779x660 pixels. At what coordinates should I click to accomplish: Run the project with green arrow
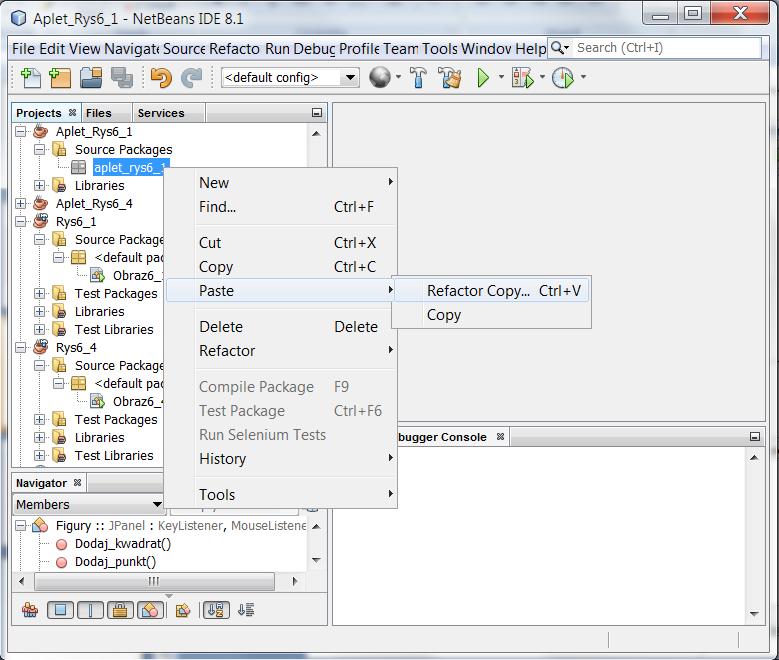tap(483, 78)
